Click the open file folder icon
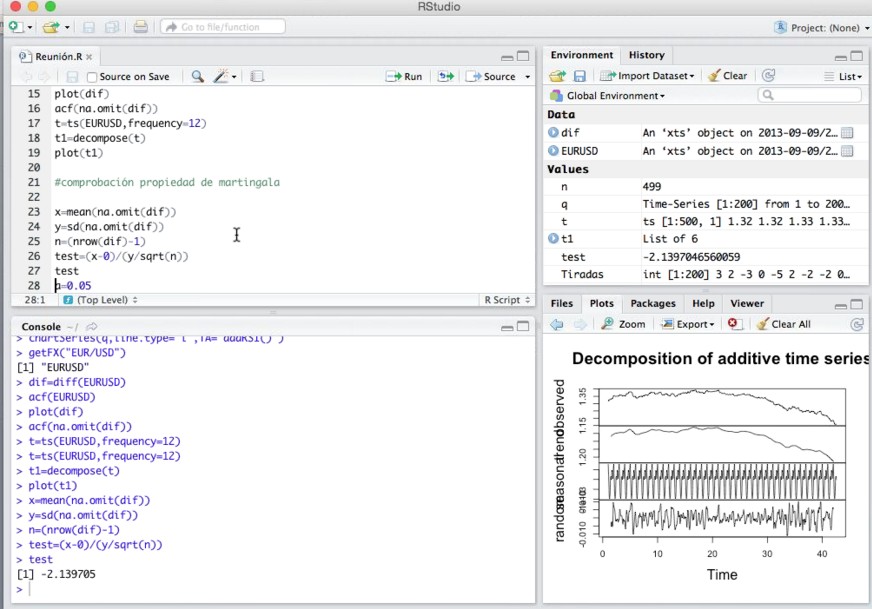This screenshot has width=872, height=609. click(x=51, y=27)
